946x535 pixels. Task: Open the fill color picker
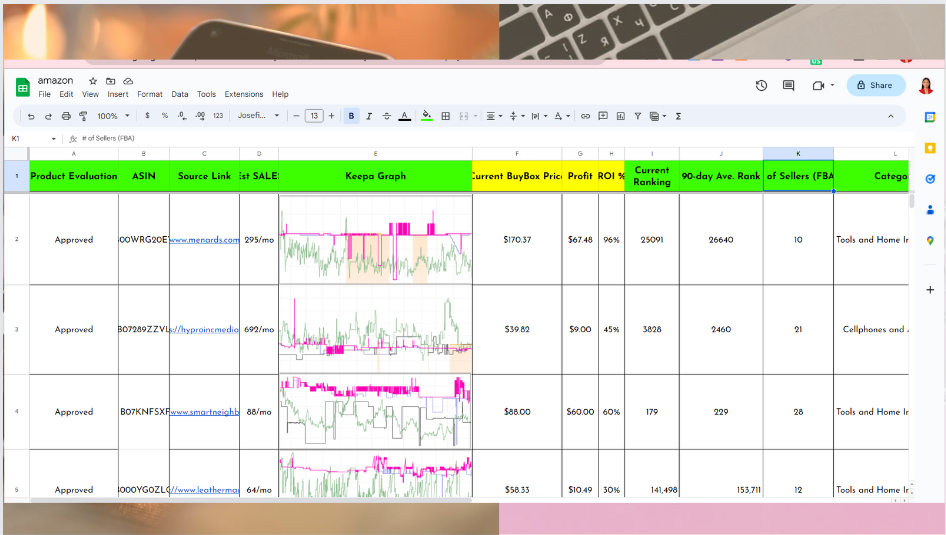pos(427,116)
